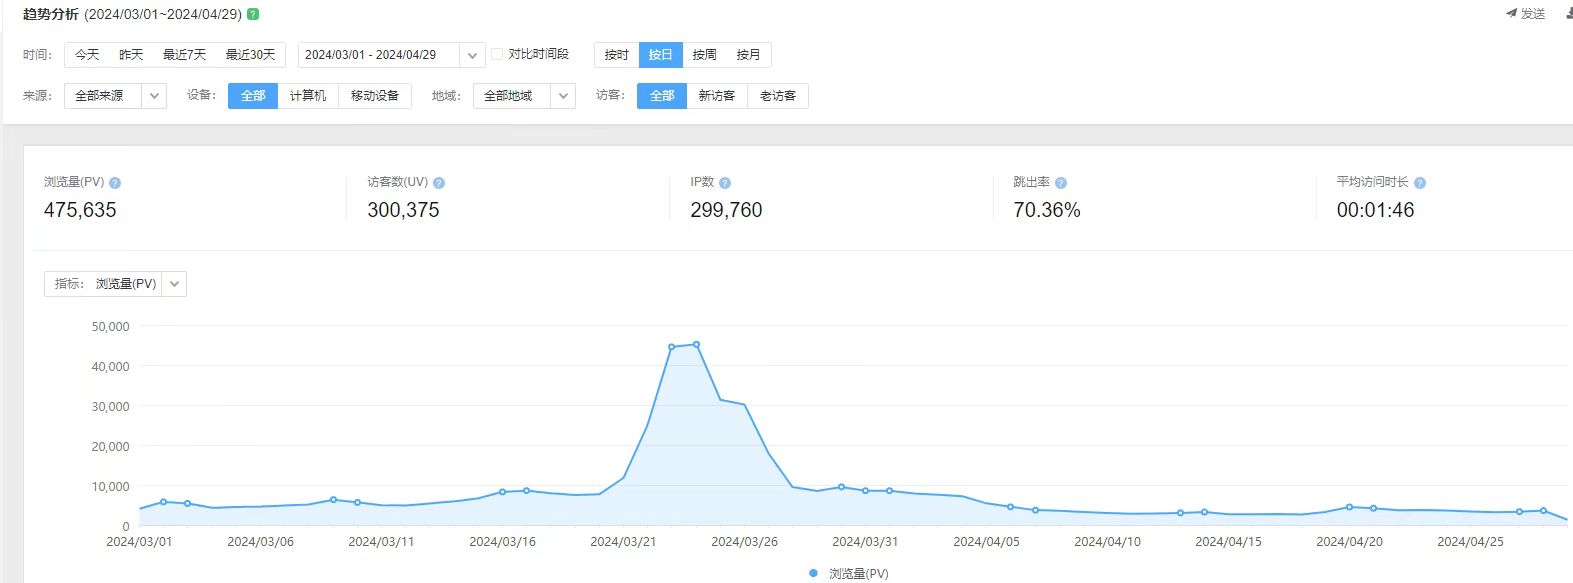
Task: Click the help icon next to 跳出率
Action: click(x=1061, y=183)
